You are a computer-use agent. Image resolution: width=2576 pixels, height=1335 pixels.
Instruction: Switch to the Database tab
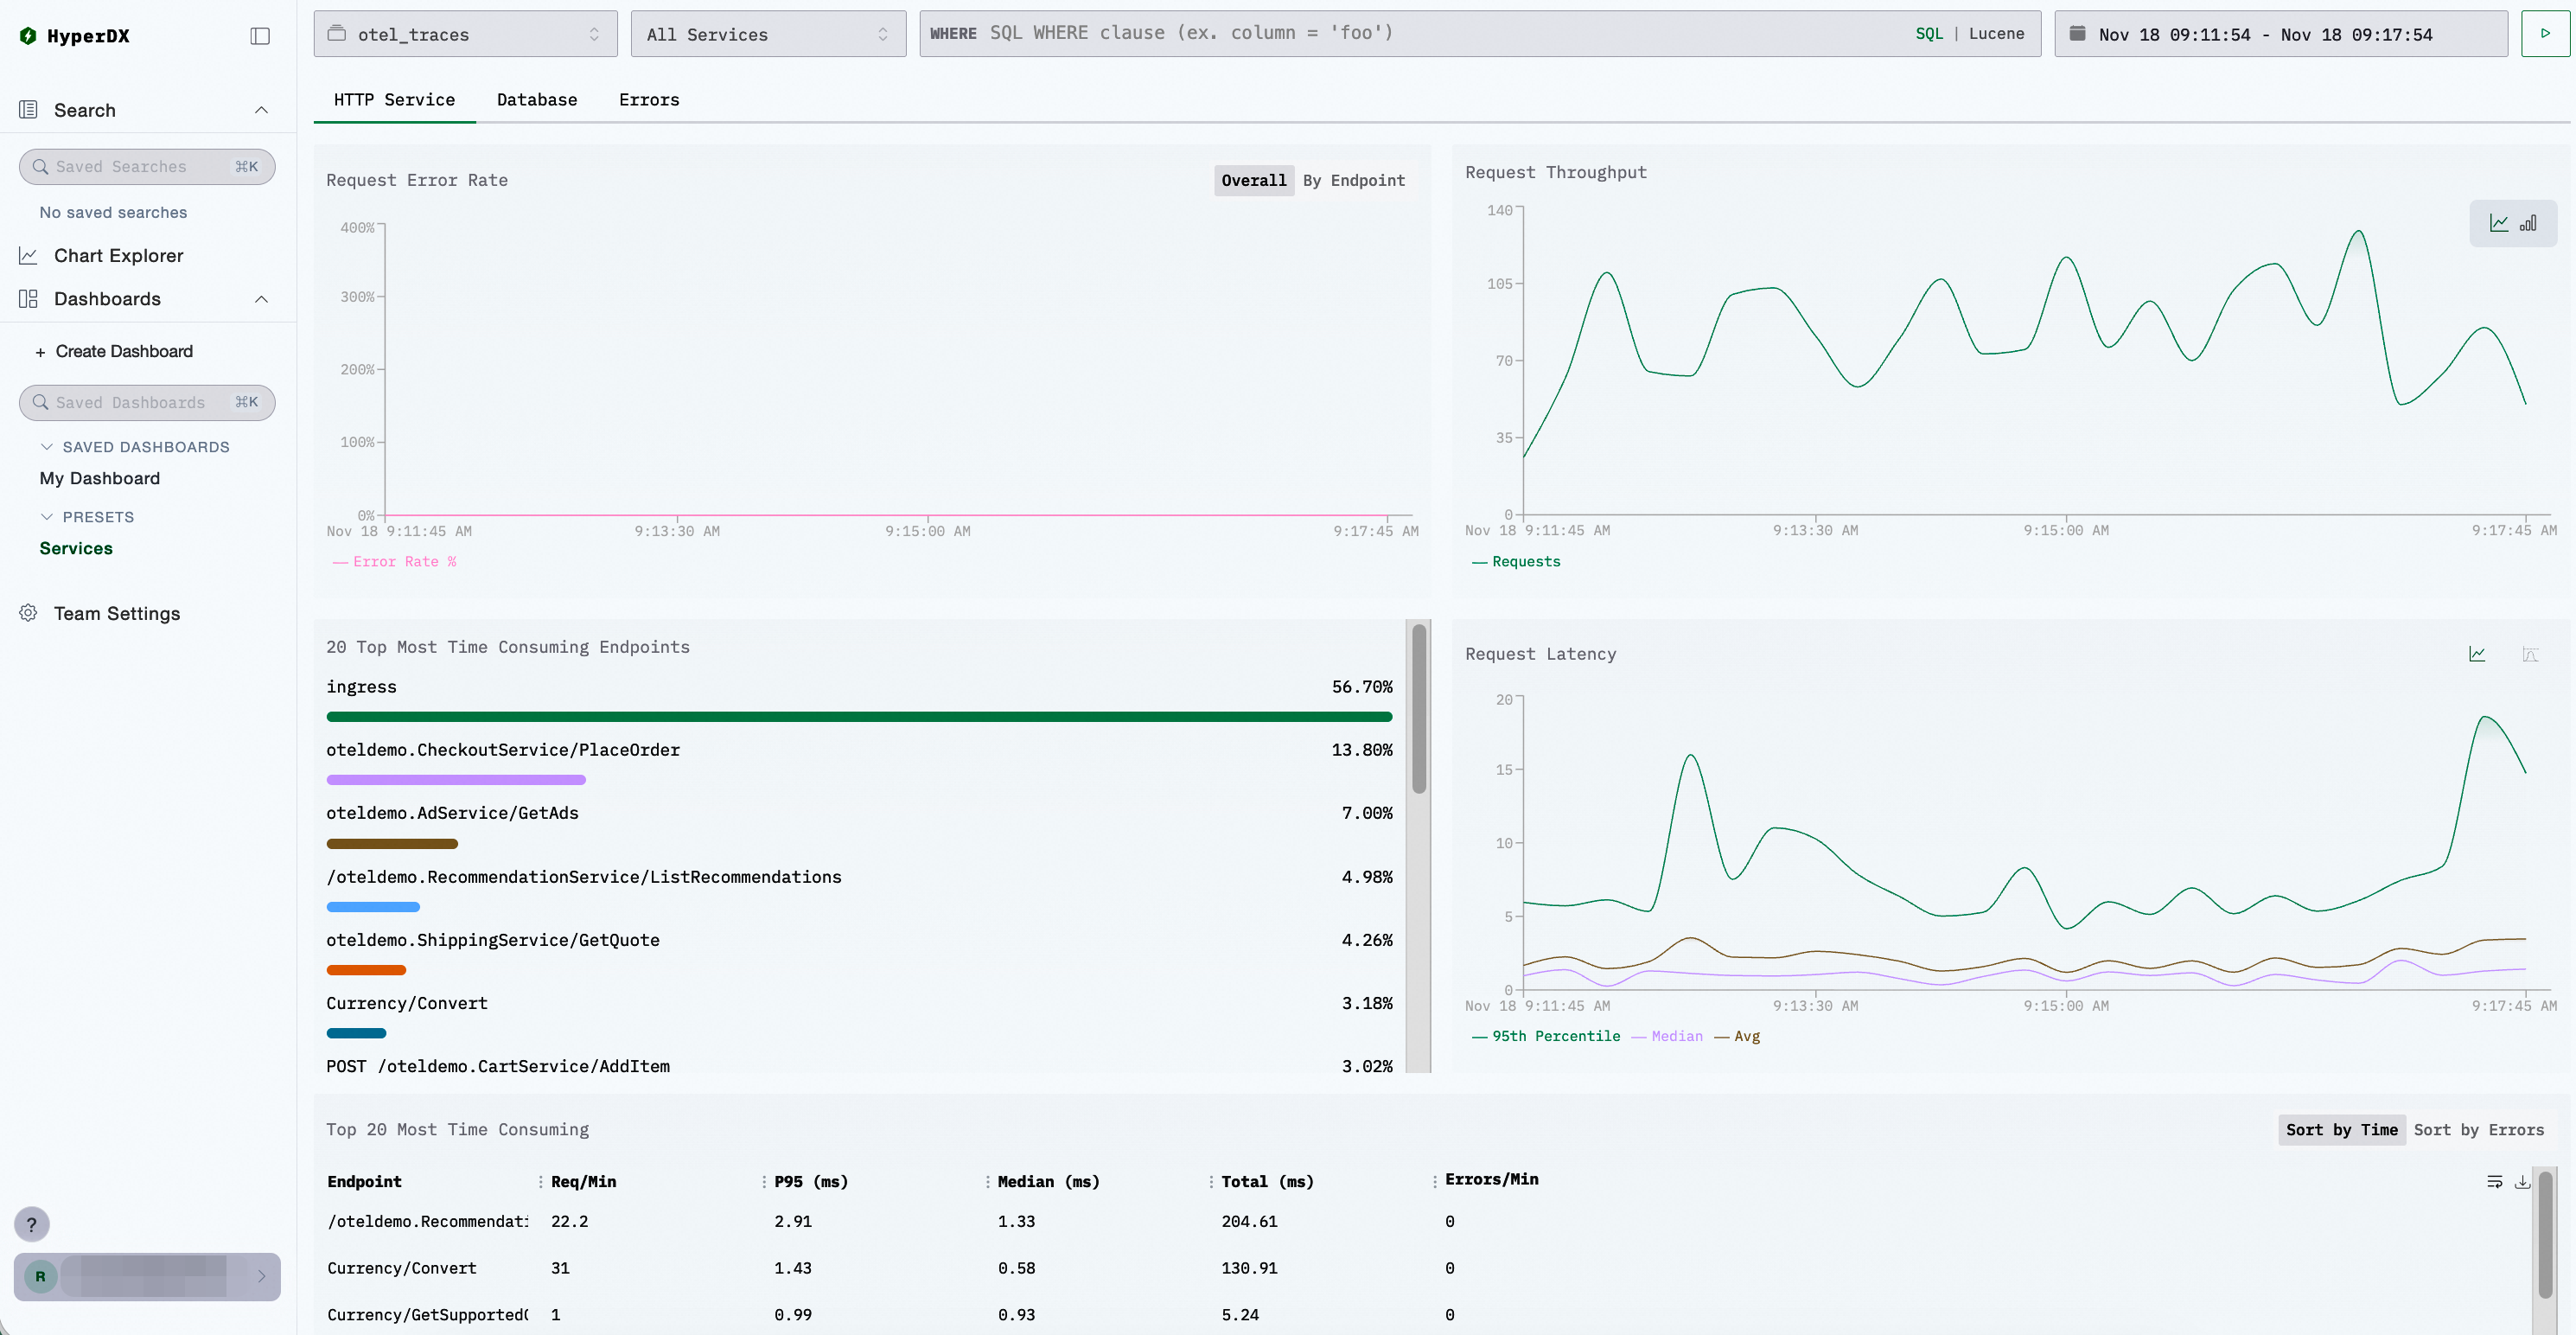[x=537, y=100]
